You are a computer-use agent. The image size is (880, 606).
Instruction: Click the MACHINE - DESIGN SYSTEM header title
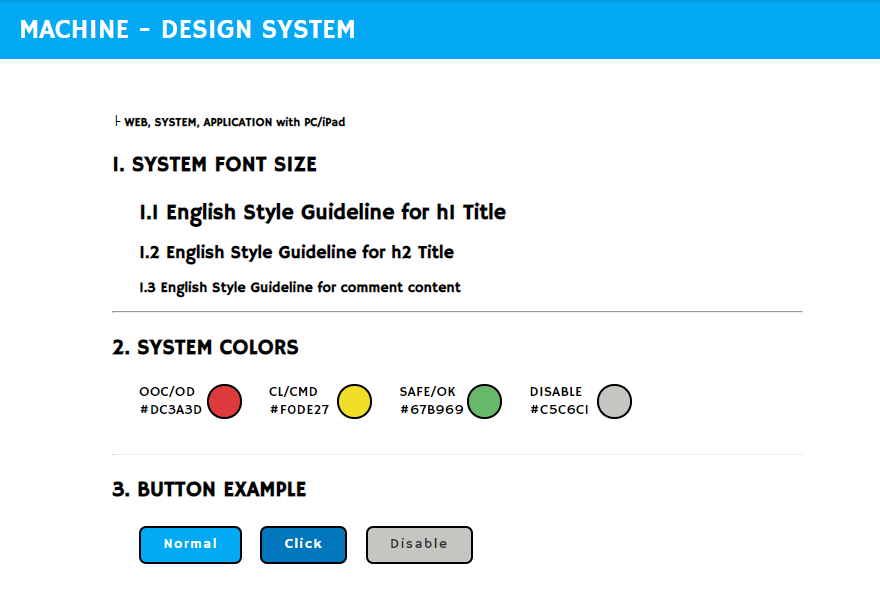187,29
